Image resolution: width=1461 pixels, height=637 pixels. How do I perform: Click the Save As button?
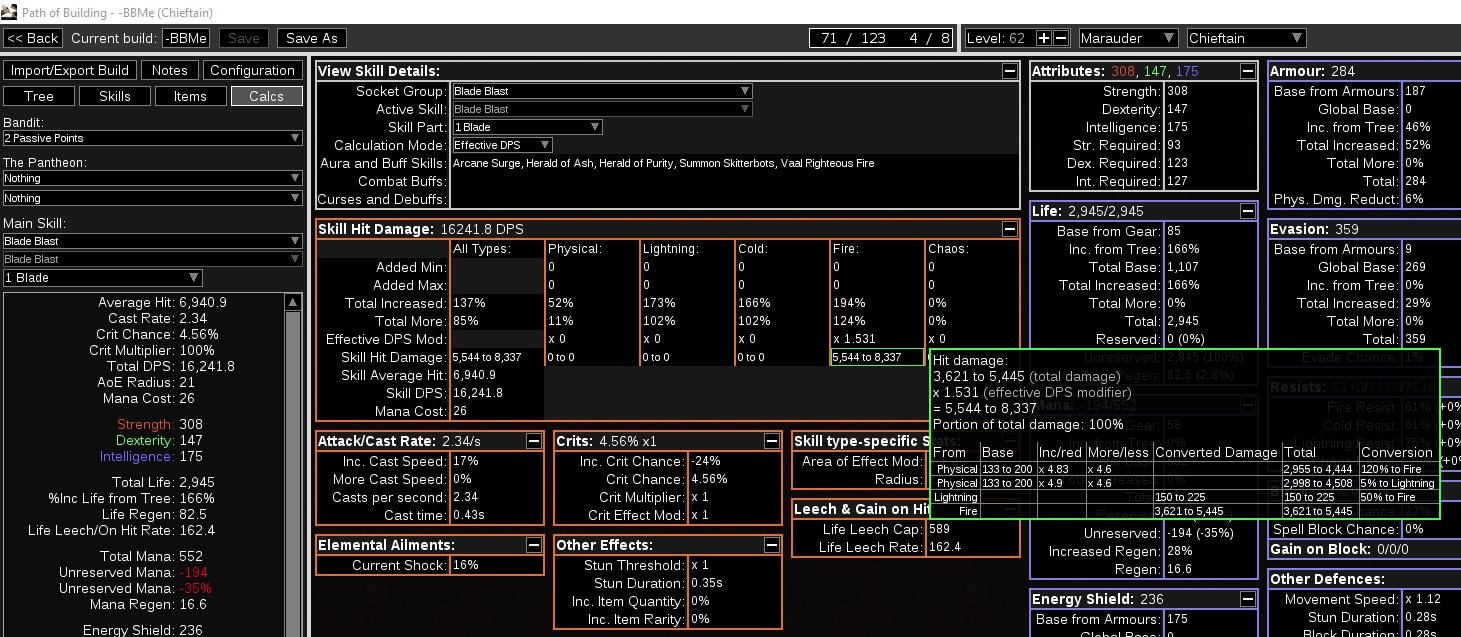pos(311,38)
